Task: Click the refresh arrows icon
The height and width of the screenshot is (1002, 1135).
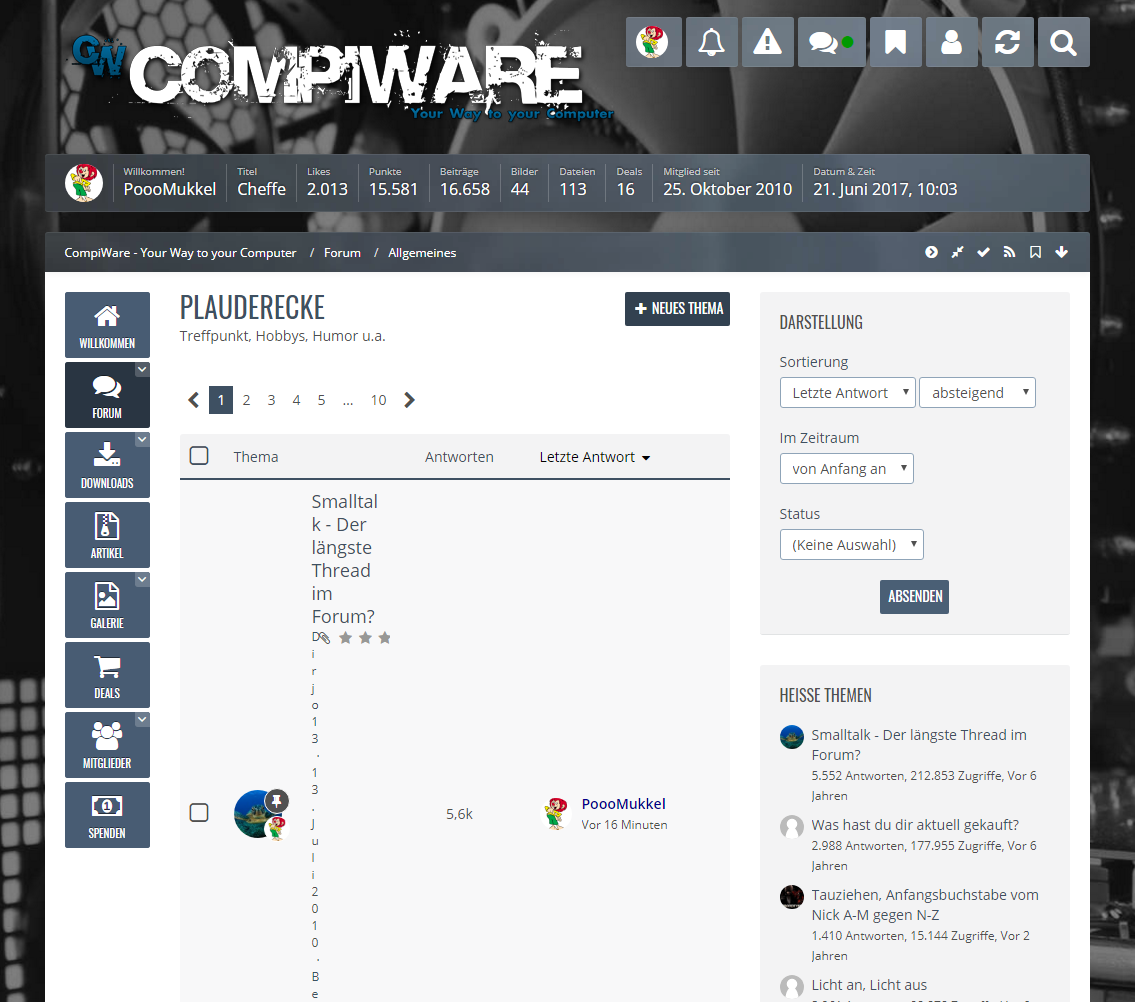Action: [1007, 42]
